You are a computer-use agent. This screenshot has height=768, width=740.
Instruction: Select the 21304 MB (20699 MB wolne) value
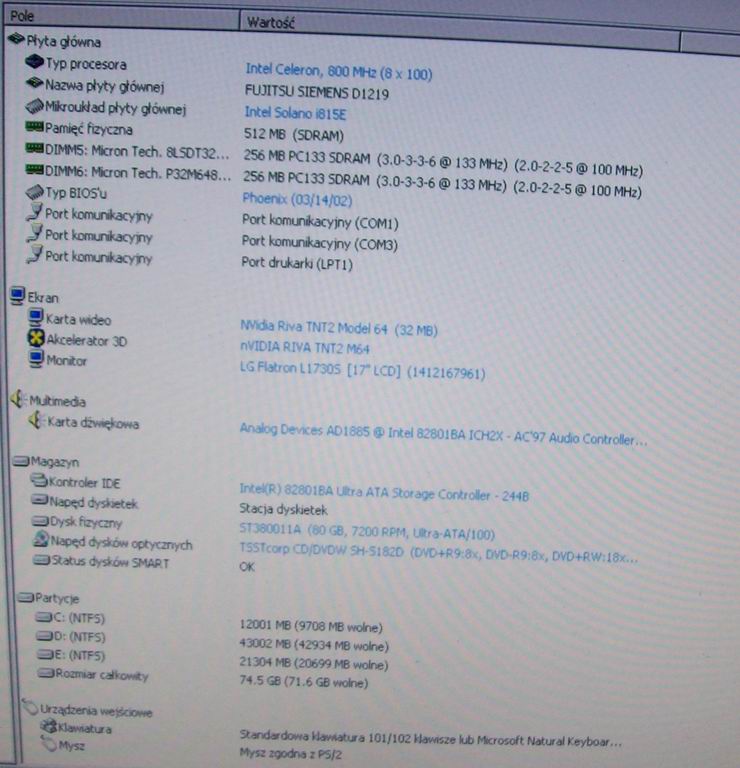[314, 664]
